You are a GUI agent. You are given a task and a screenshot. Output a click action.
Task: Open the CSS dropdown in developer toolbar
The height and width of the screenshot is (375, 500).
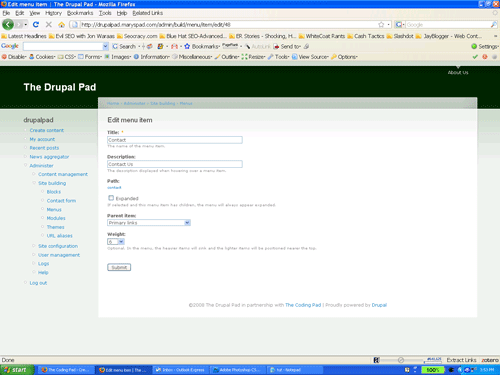tap(67, 57)
